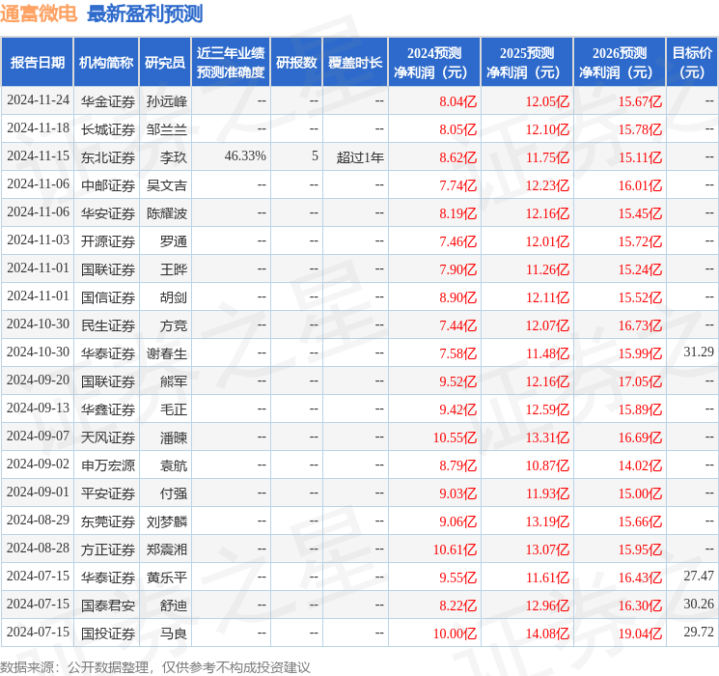
Task: Select the 国投证券 institution cell
Action: pyautogui.click(x=108, y=633)
